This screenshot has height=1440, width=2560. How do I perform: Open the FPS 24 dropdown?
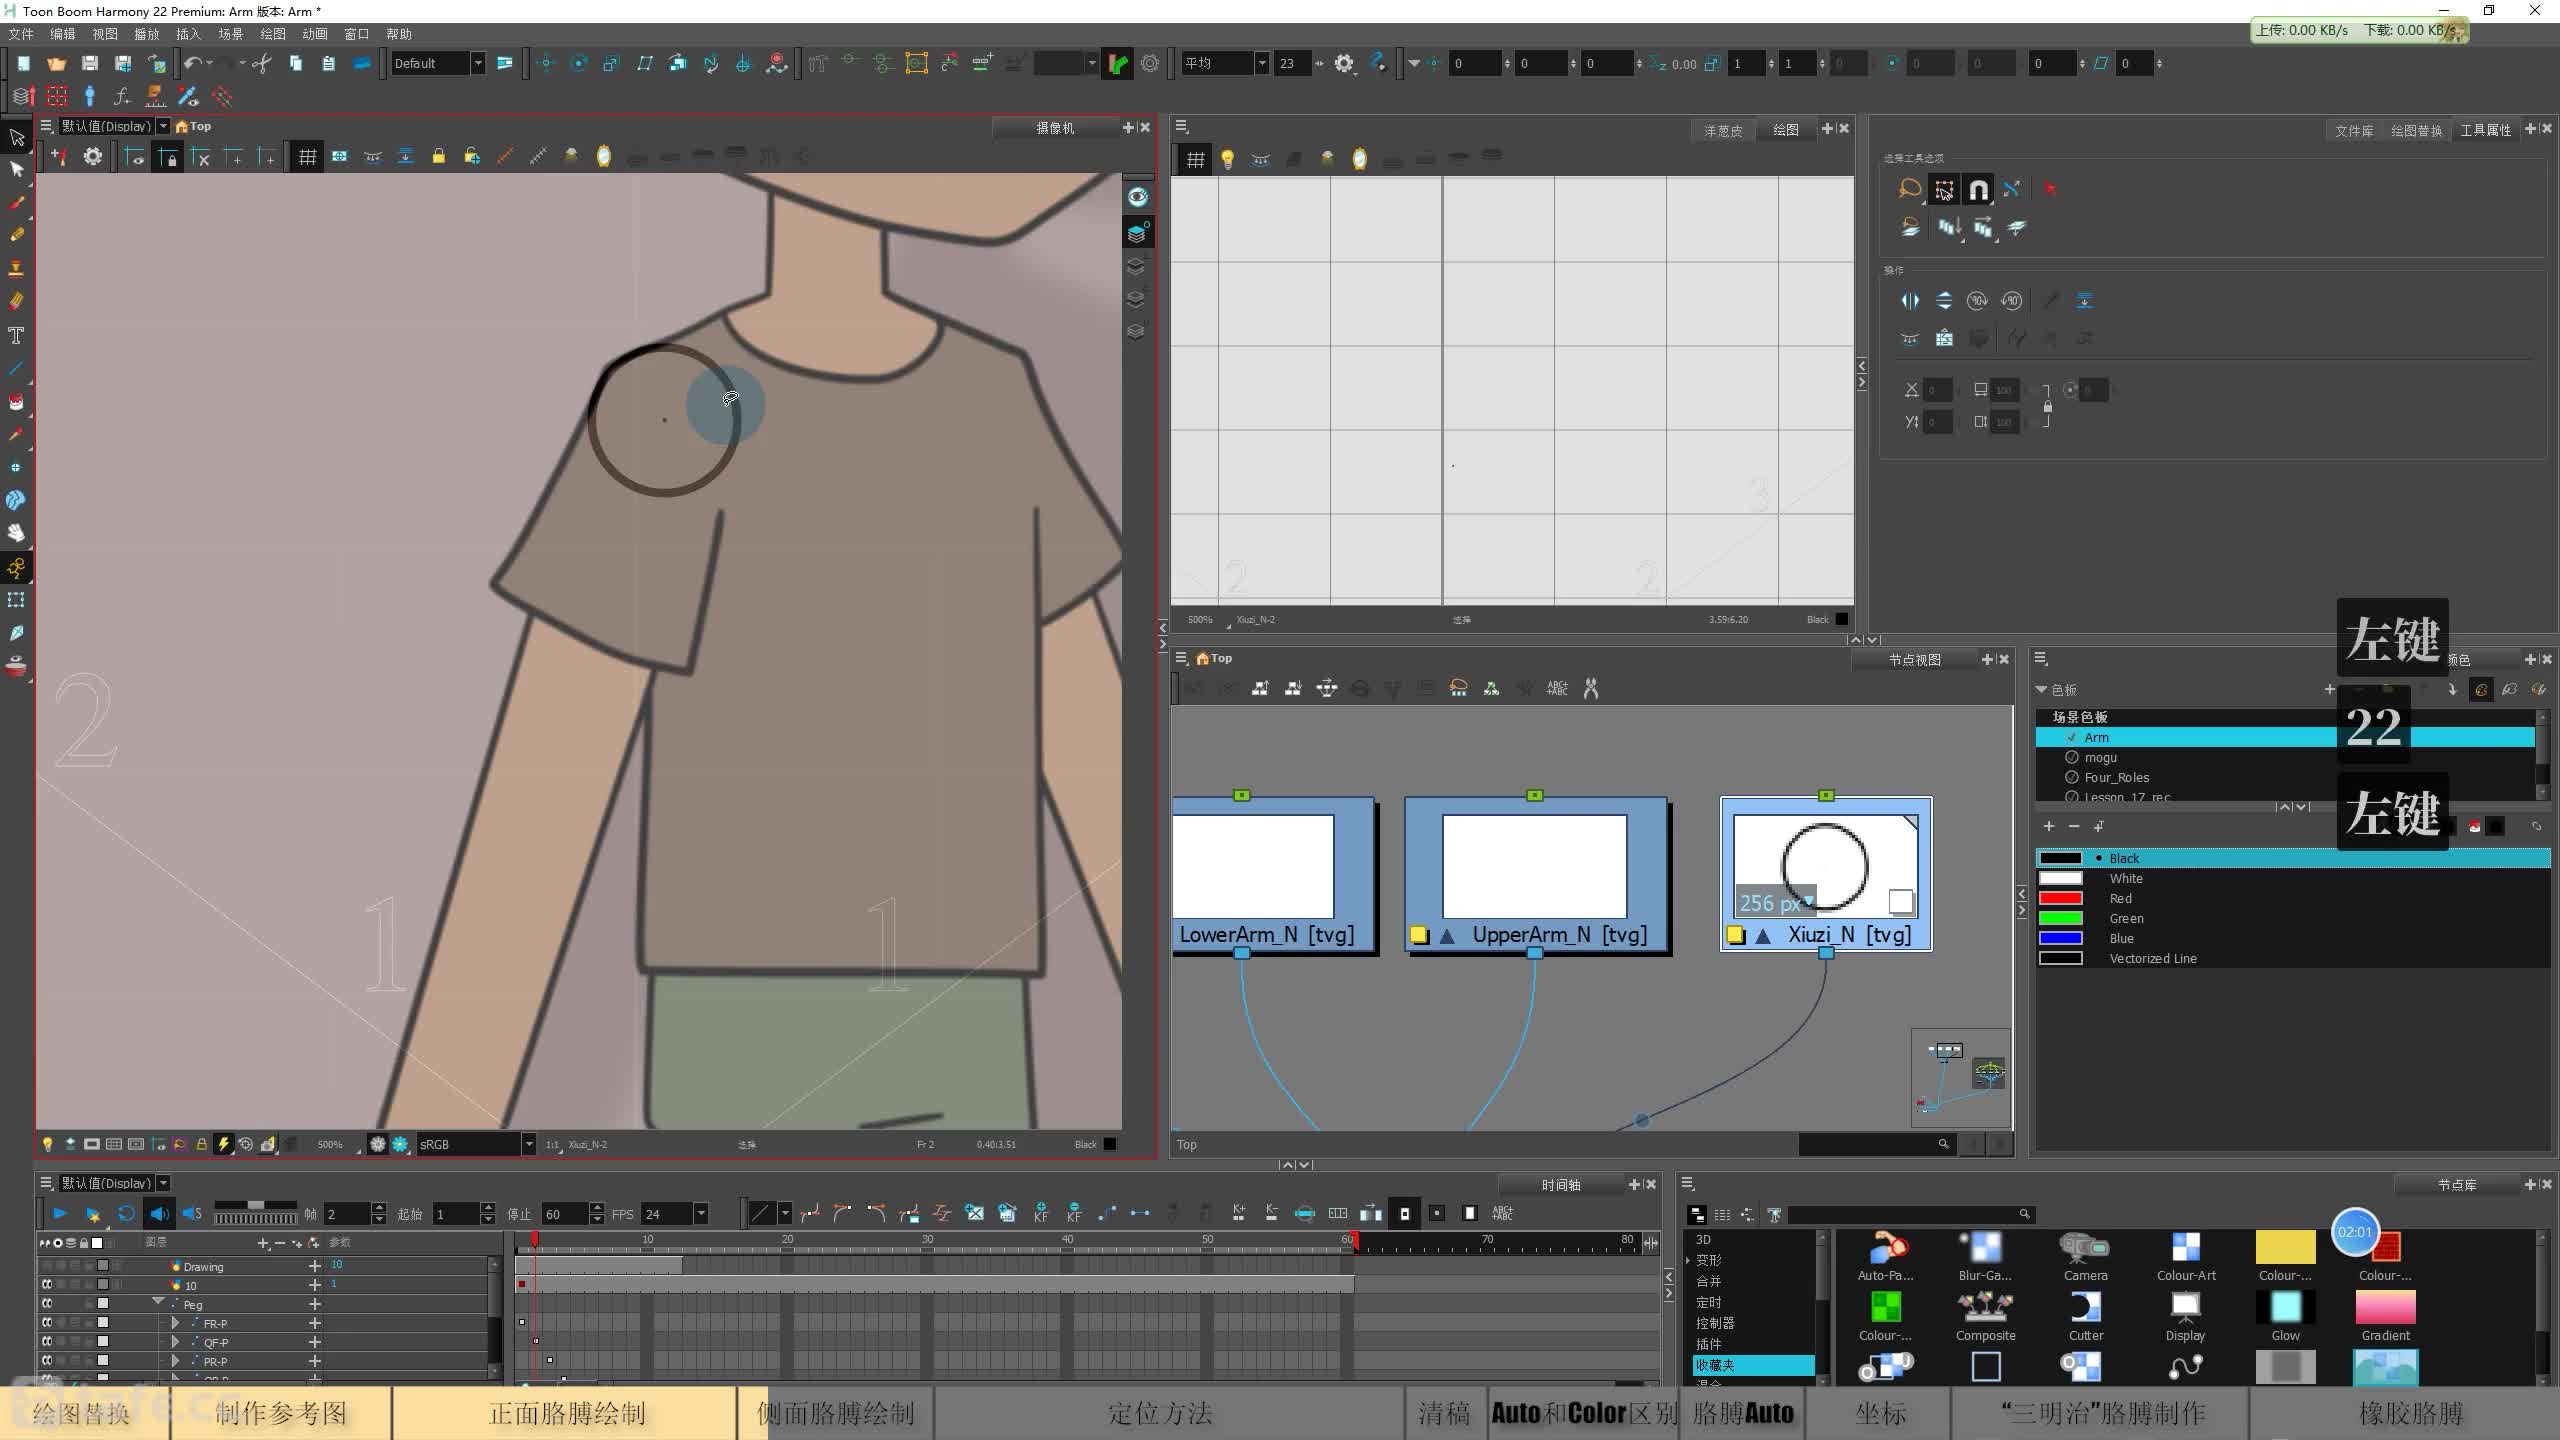pyautogui.click(x=701, y=1214)
